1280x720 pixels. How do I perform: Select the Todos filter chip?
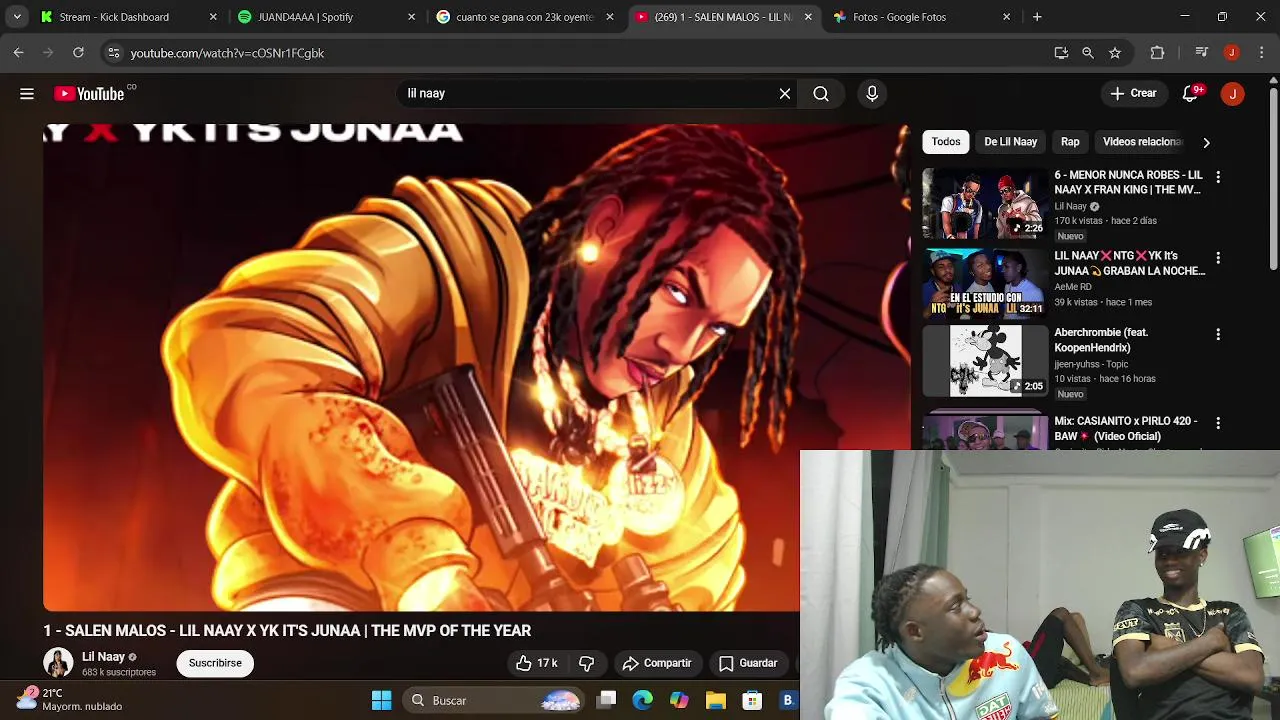[x=946, y=142]
